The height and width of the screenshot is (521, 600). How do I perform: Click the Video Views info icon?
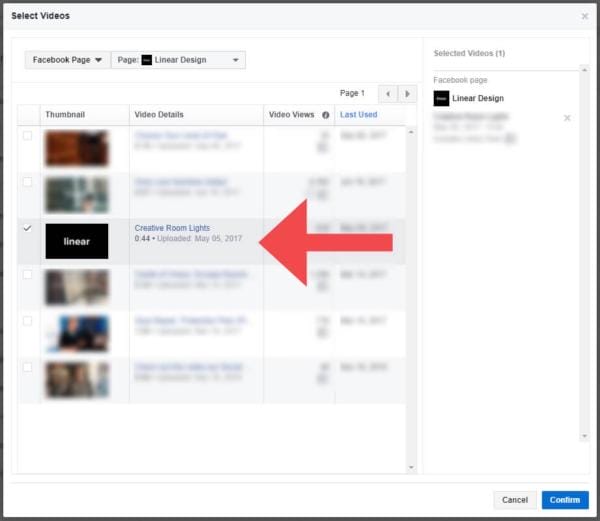click(x=326, y=115)
